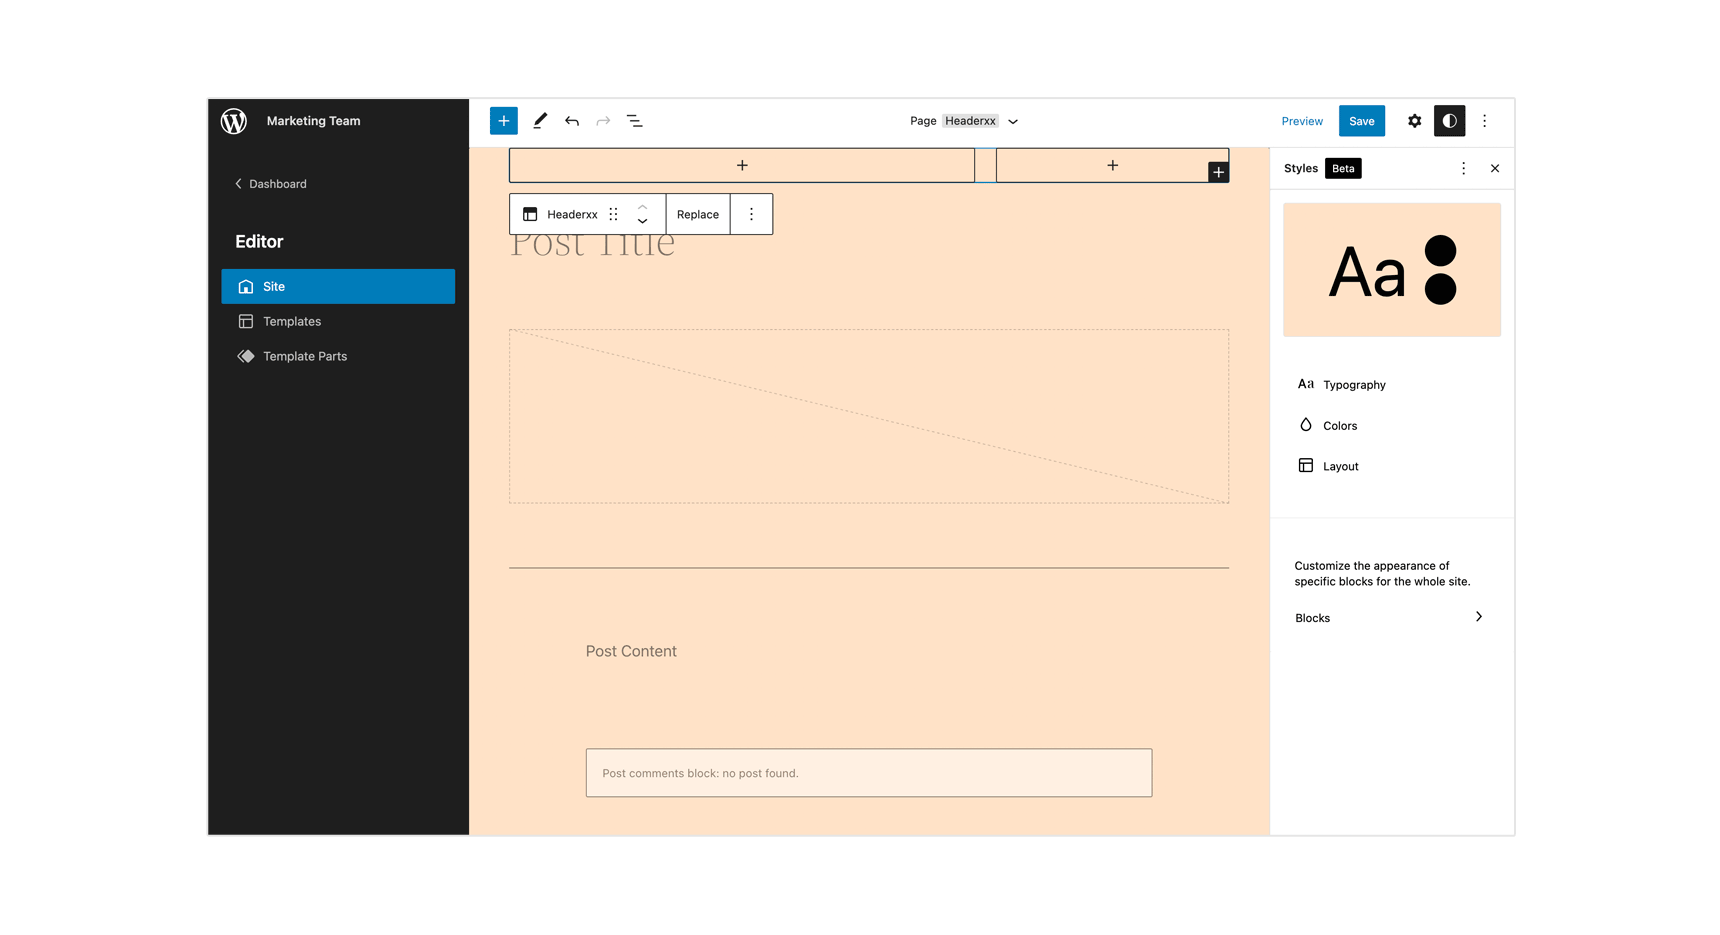Click the Save button
1720x935 pixels.
pos(1362,121)
